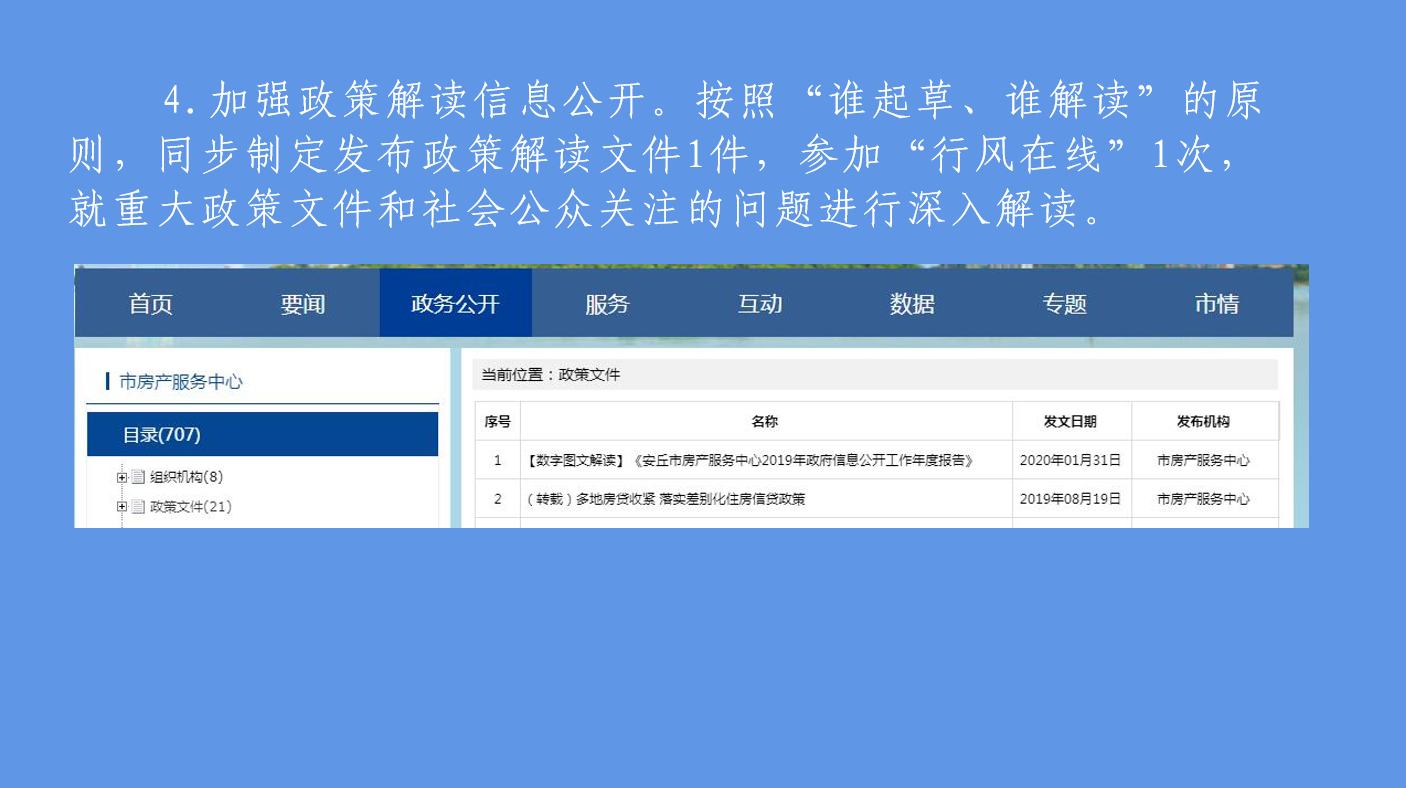Click the 当前位置：政策文件 breadcrumb
Viewport: 1406px width, 788px height.
pos(551,375)
